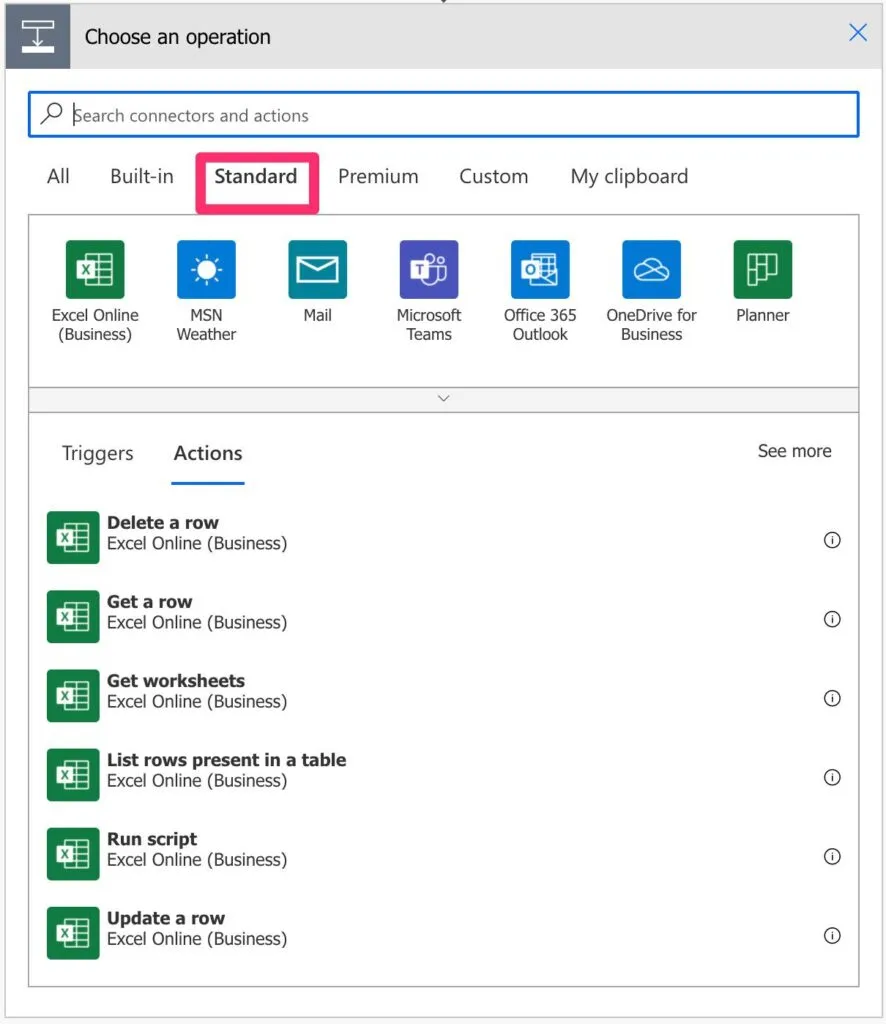Switch to the Premium tab

(378, 177)
